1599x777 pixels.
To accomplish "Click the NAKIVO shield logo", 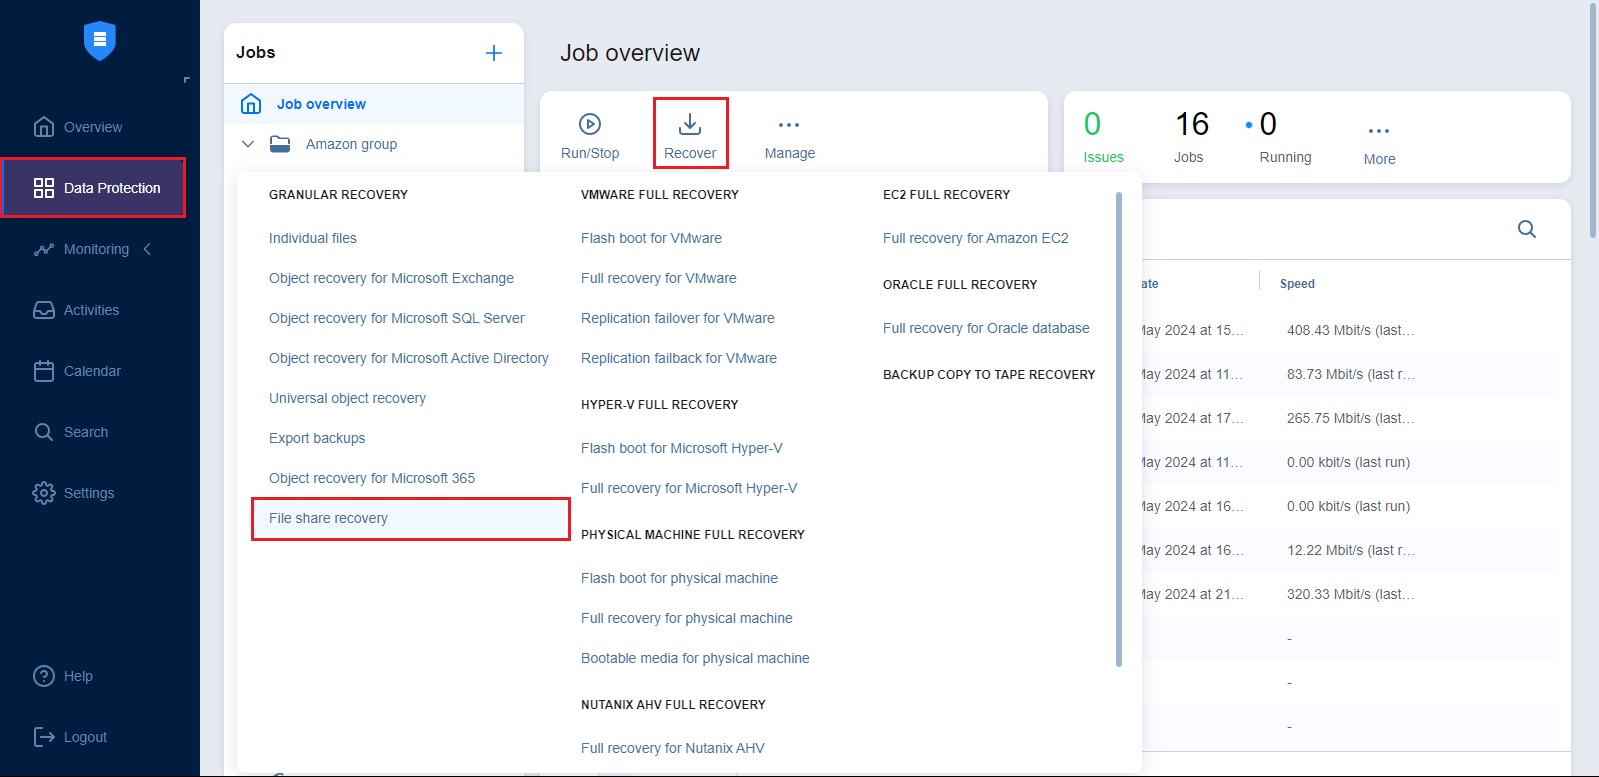I will click(100, 41).
